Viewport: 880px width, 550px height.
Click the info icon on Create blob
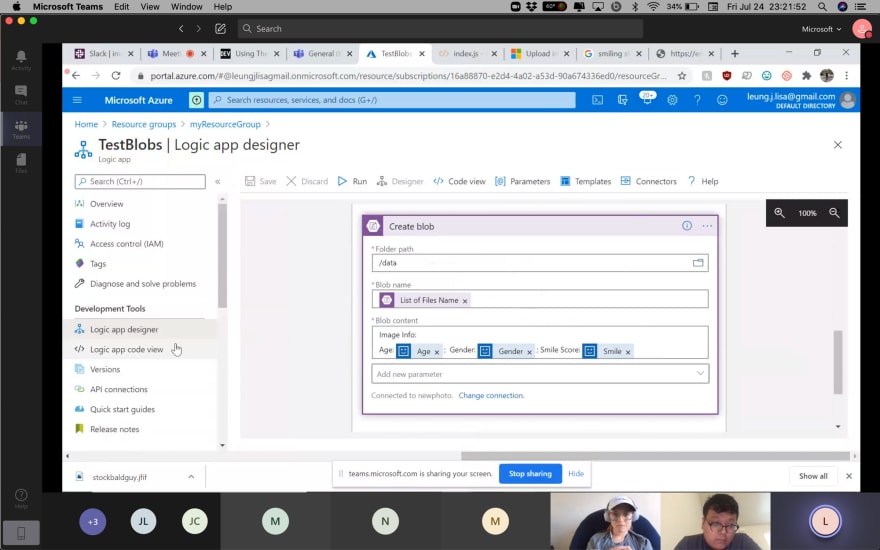687,226
